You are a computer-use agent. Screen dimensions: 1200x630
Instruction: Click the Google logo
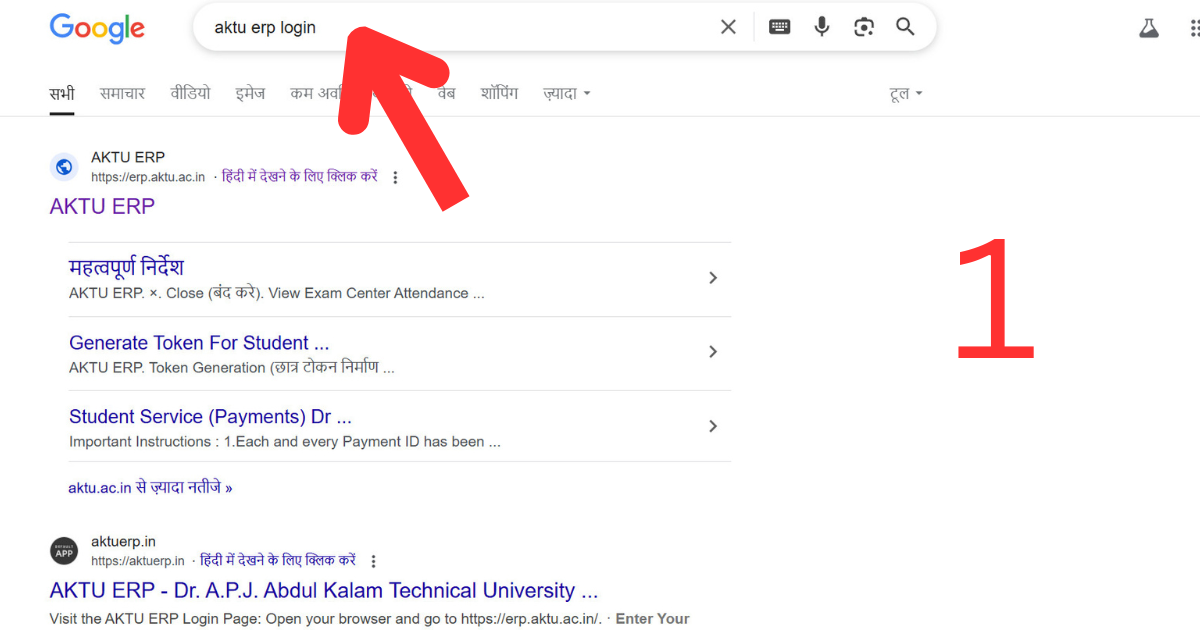97,28
